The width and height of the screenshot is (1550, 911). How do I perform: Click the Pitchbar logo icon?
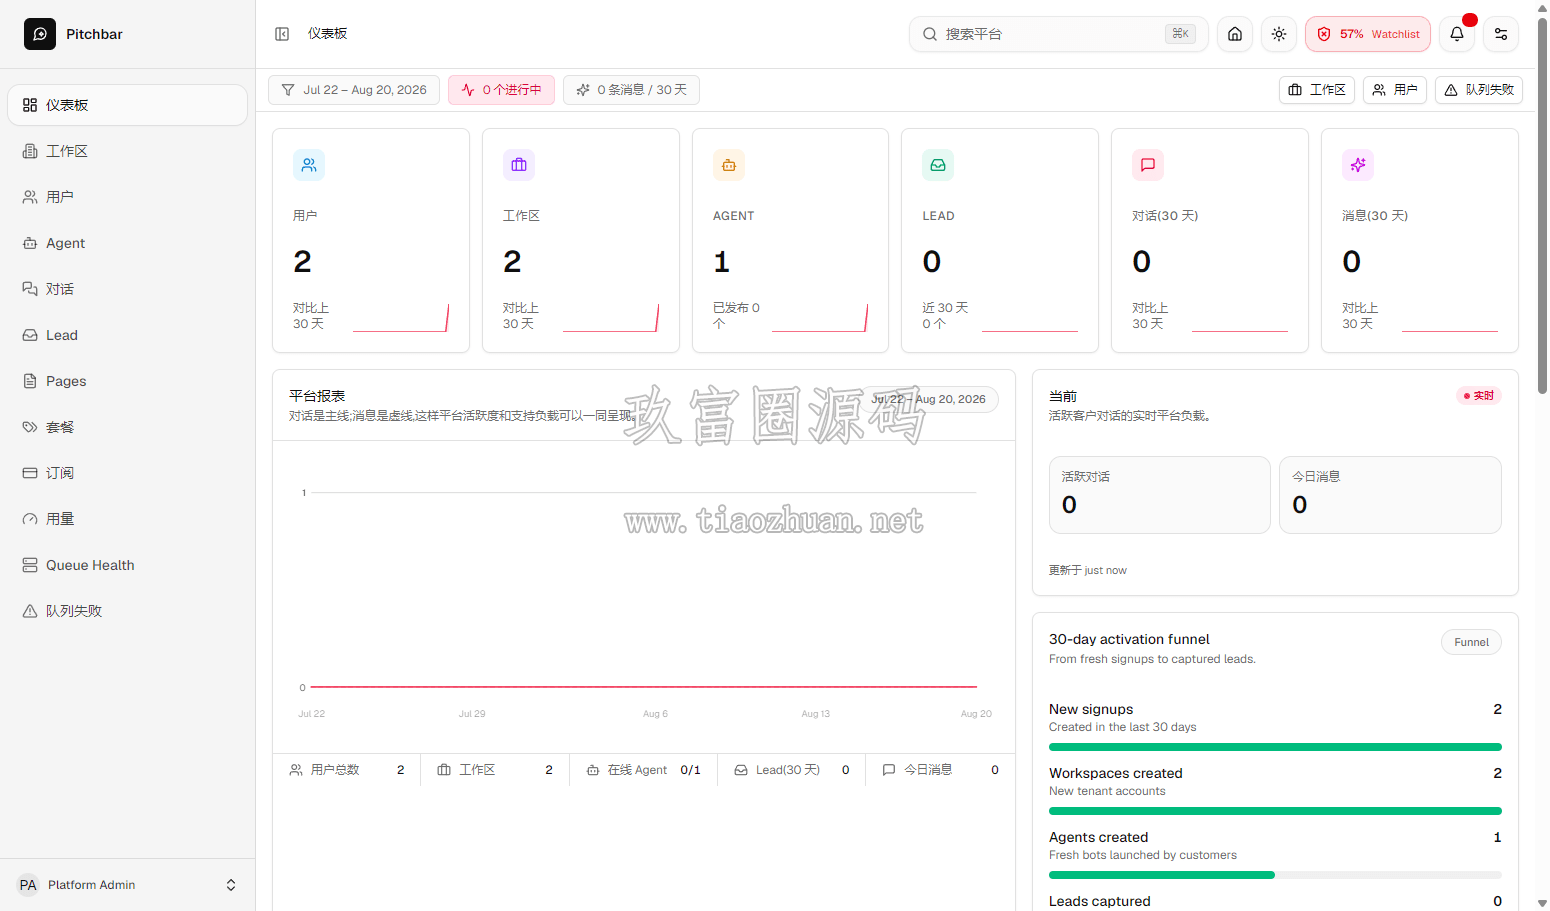(40, 34)
